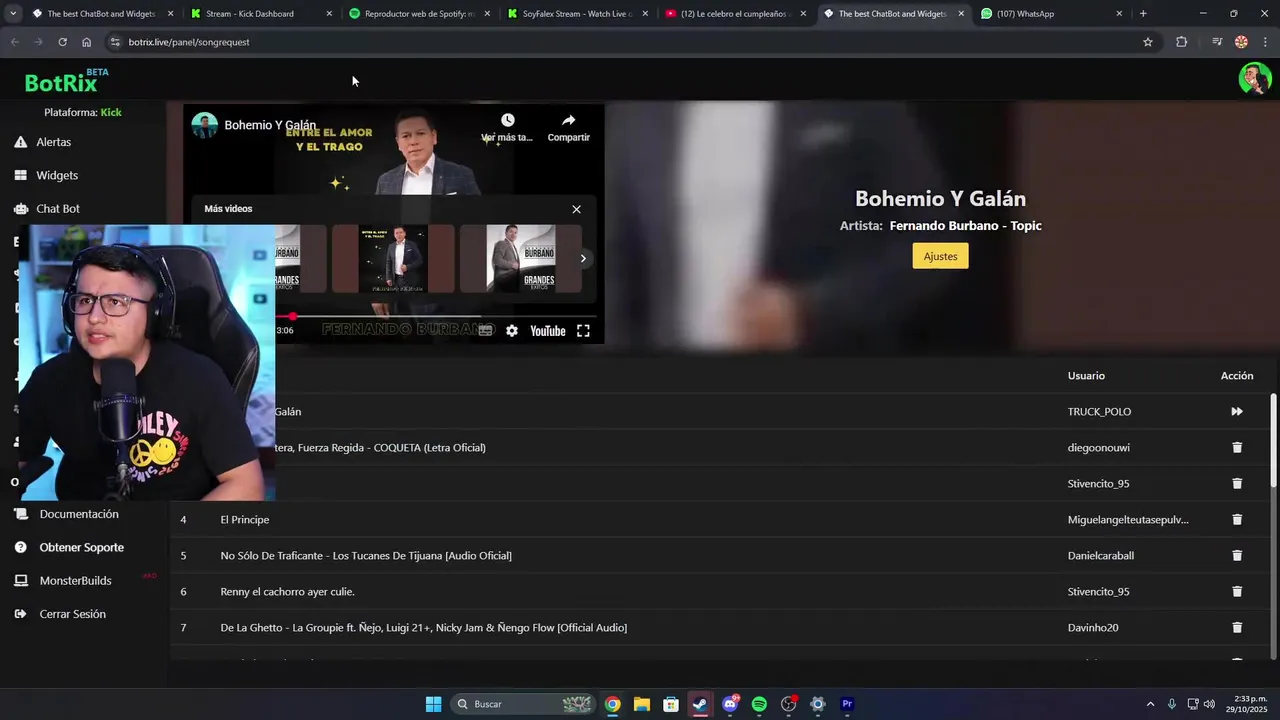Go to the browser home page
1280x720 pixels.
[x=86, y=42]
